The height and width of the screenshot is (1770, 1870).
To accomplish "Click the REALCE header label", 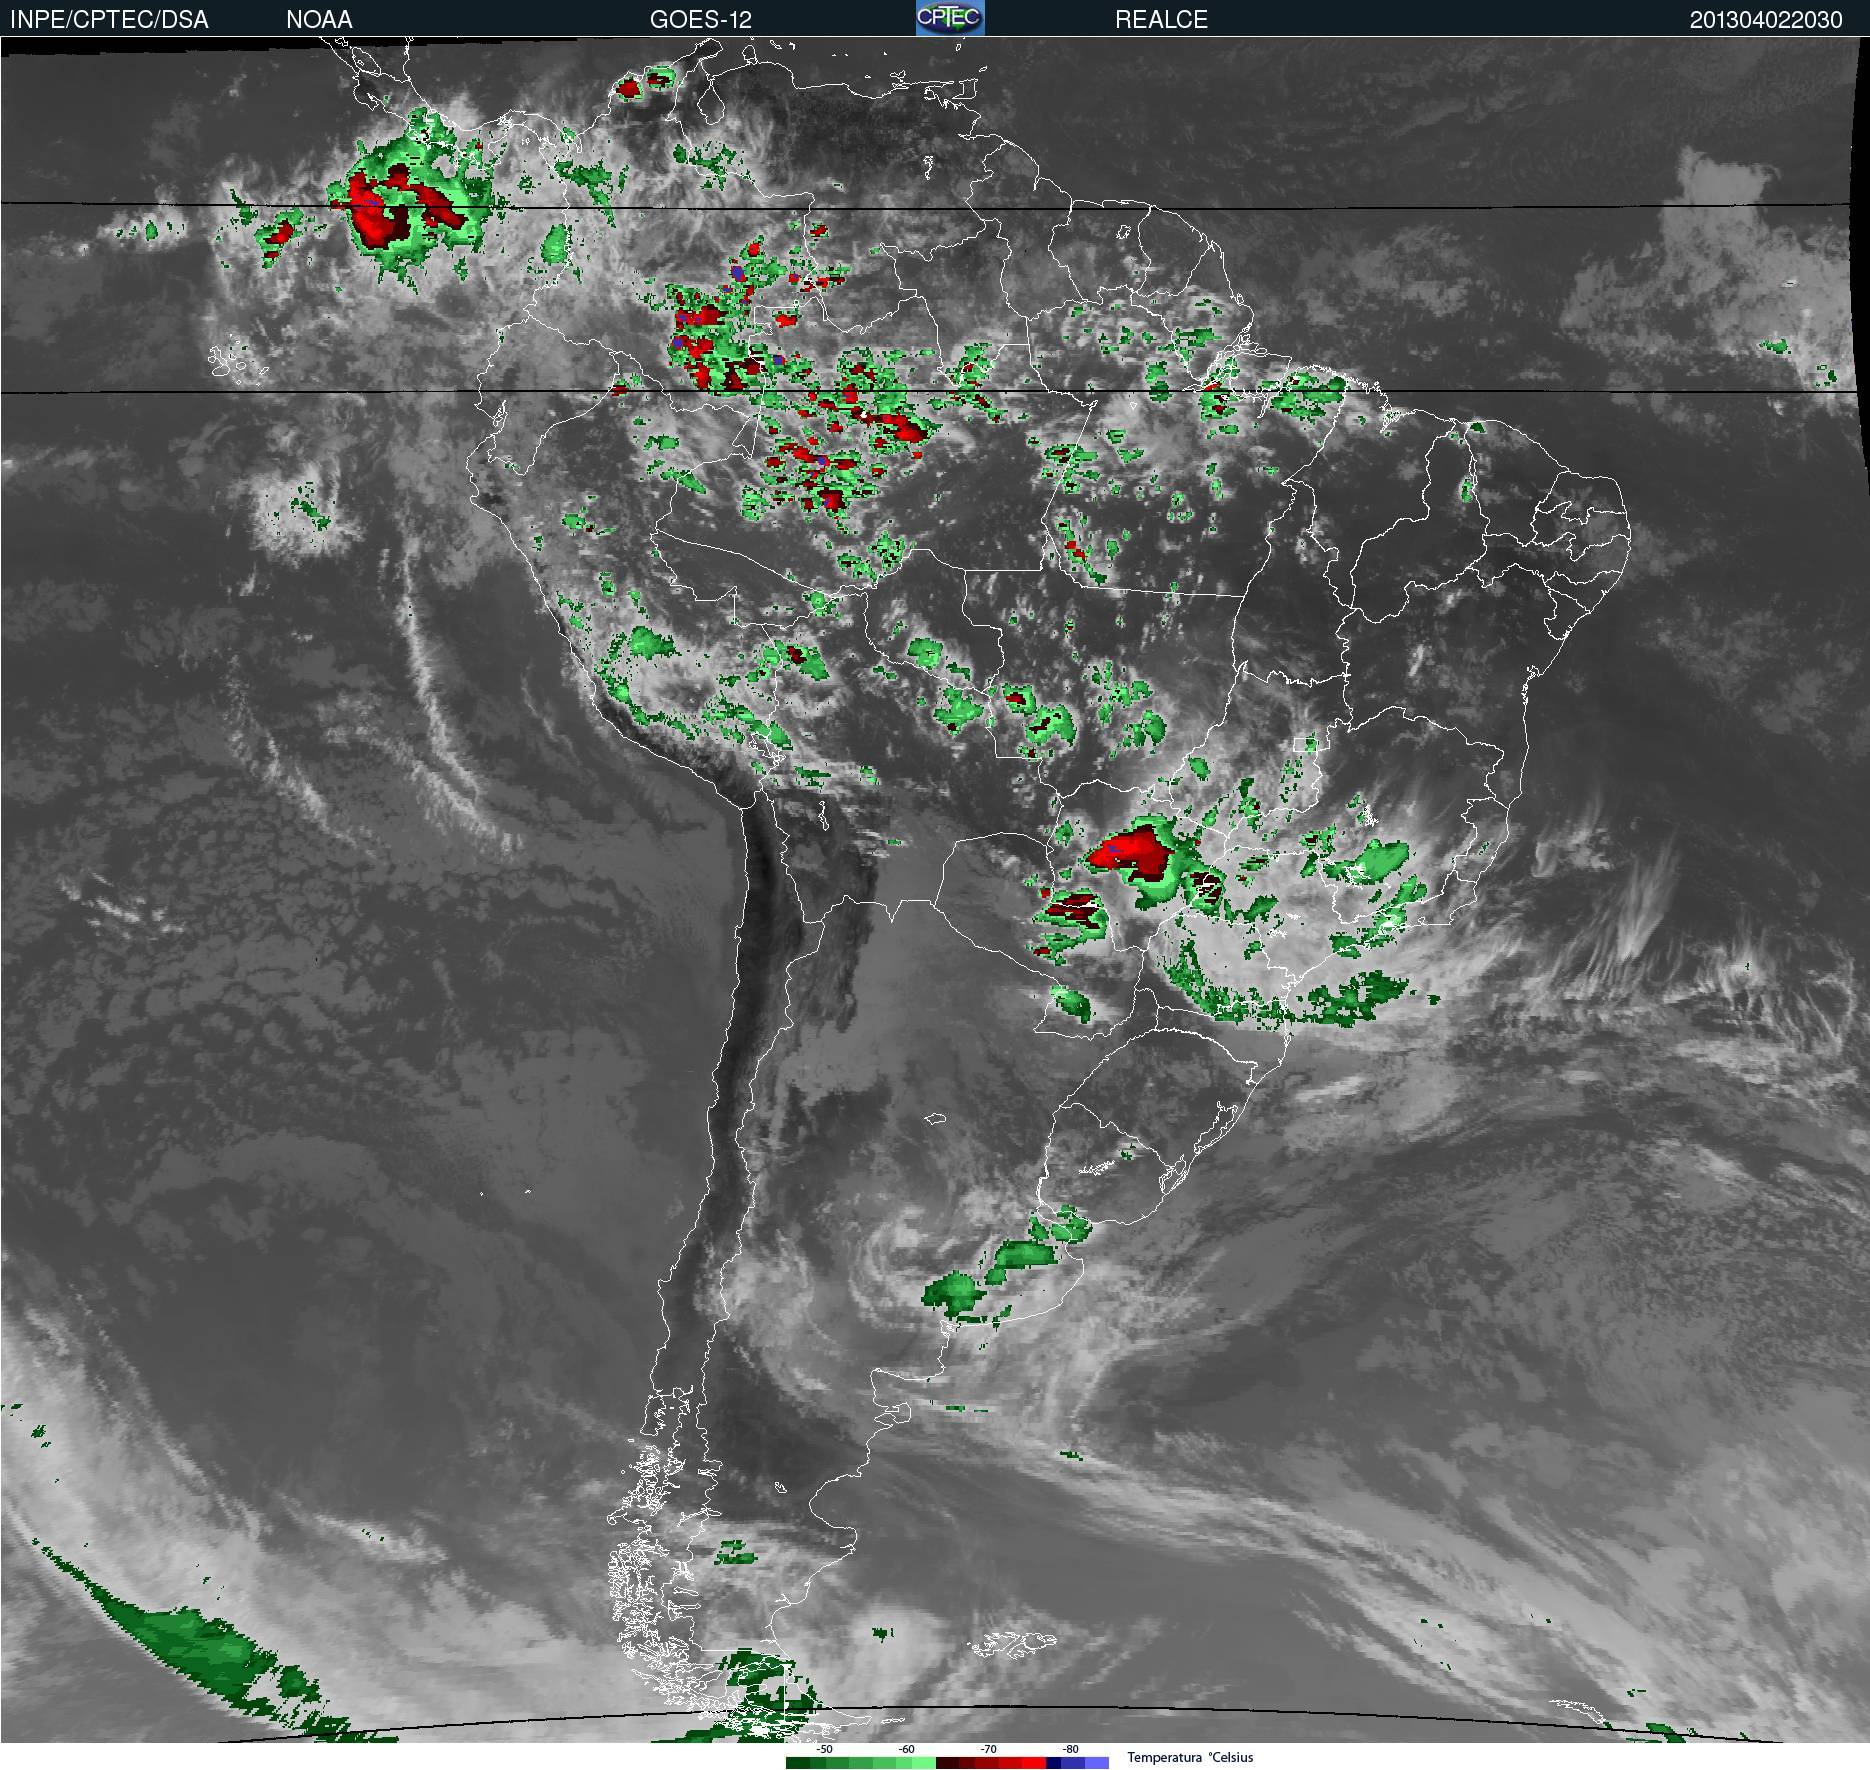I will pyautogui.click(x=1161, y=20).
